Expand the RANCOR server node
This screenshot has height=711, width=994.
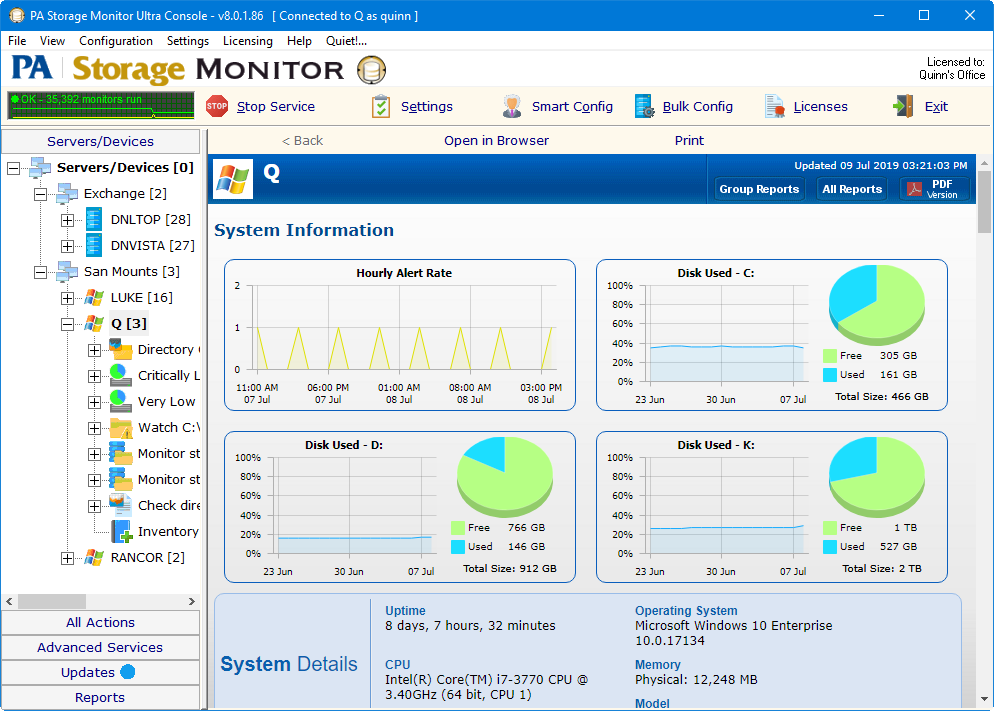pos(67,558)
